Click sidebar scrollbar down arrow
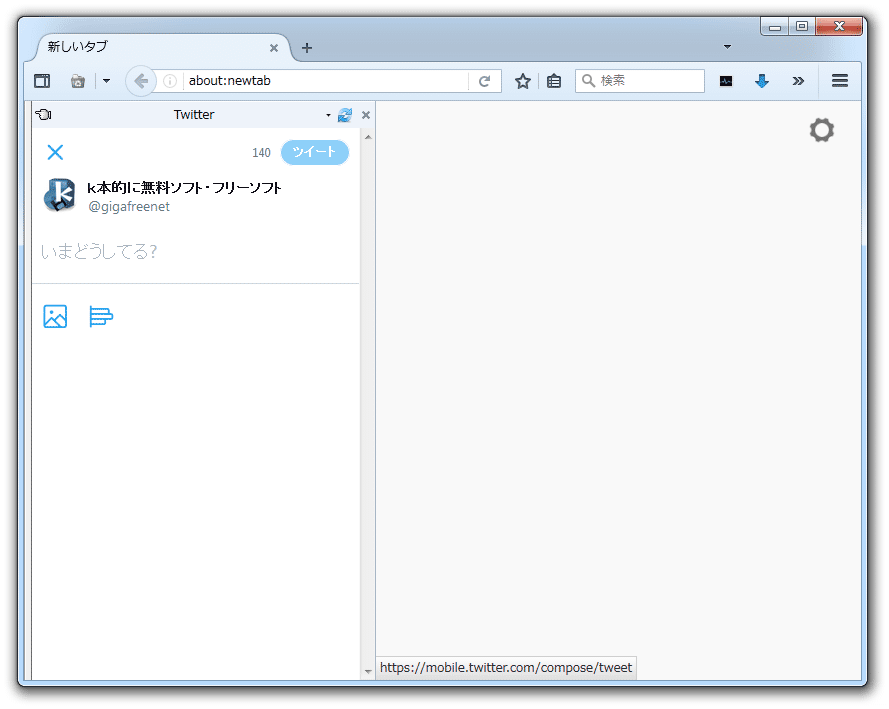 (x=368, y=672)
